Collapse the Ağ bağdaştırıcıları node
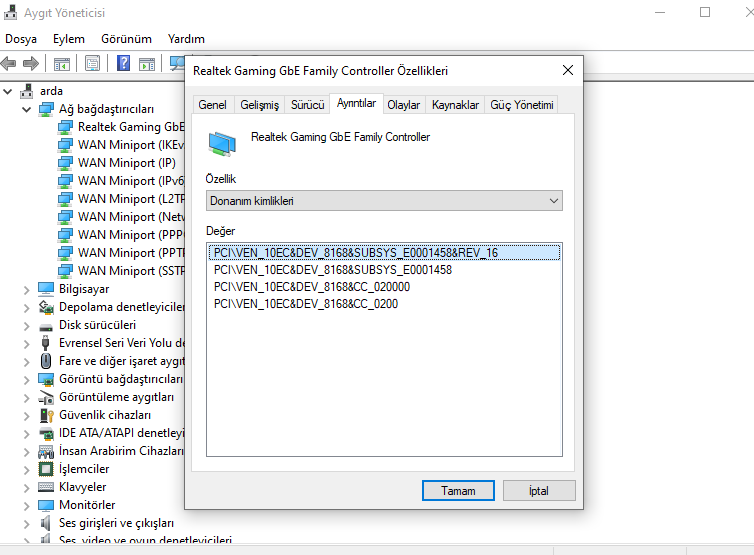This screenshot has width=754, height=555. coord(26,109)
